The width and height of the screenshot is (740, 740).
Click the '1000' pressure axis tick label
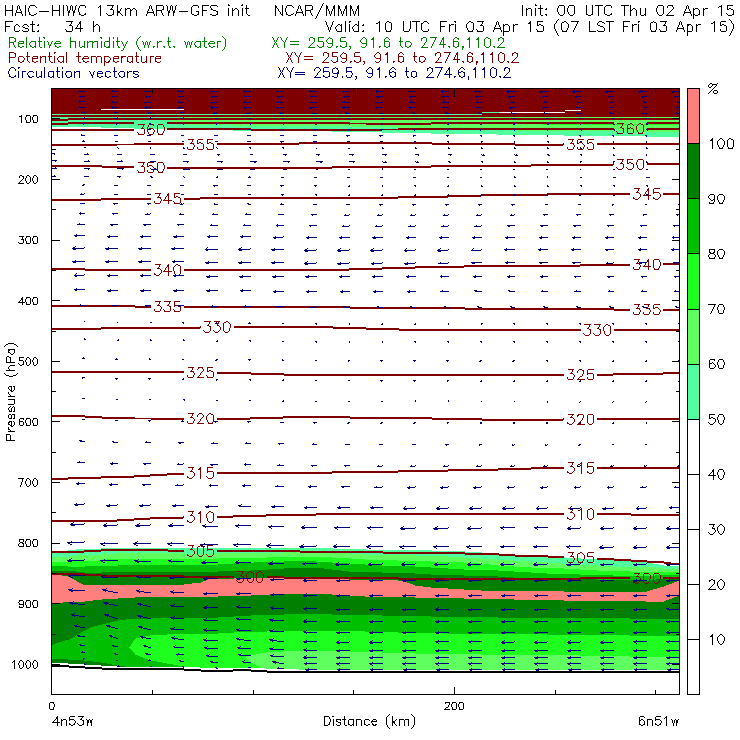[25, 664]
